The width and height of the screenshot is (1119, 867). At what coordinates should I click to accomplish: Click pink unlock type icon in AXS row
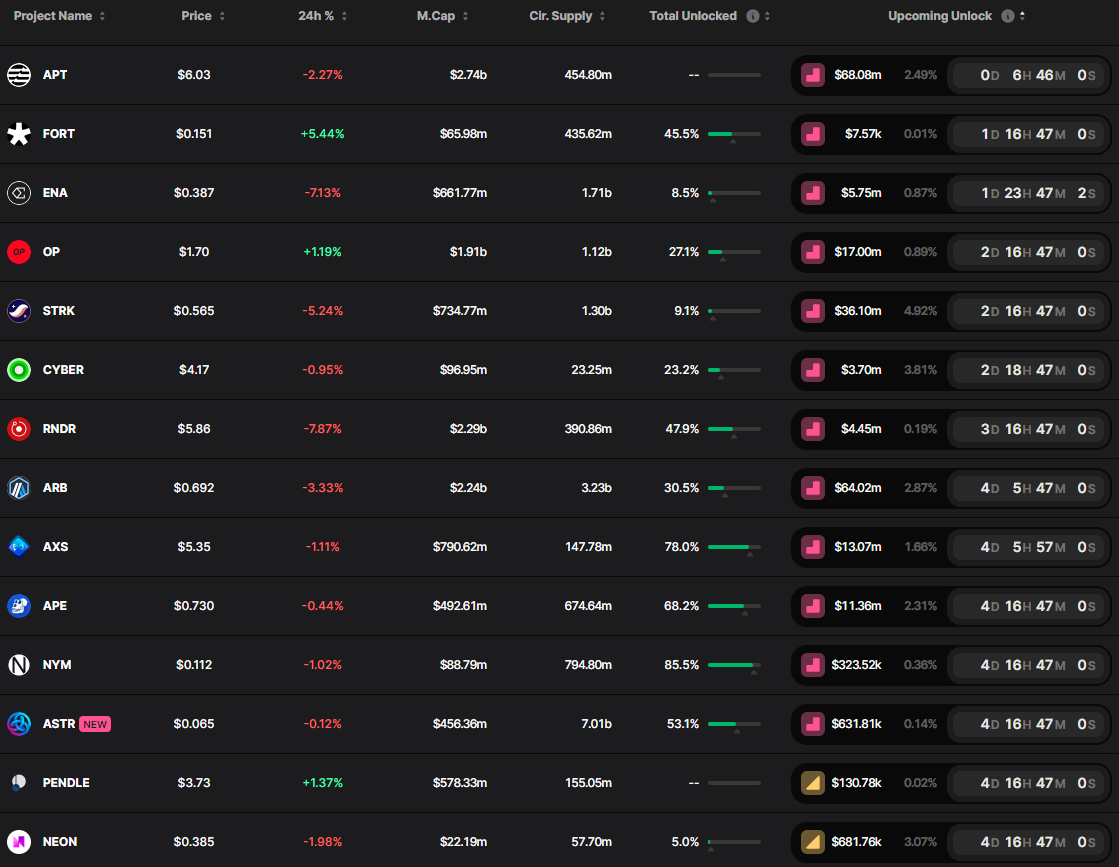tap(813, 547)
